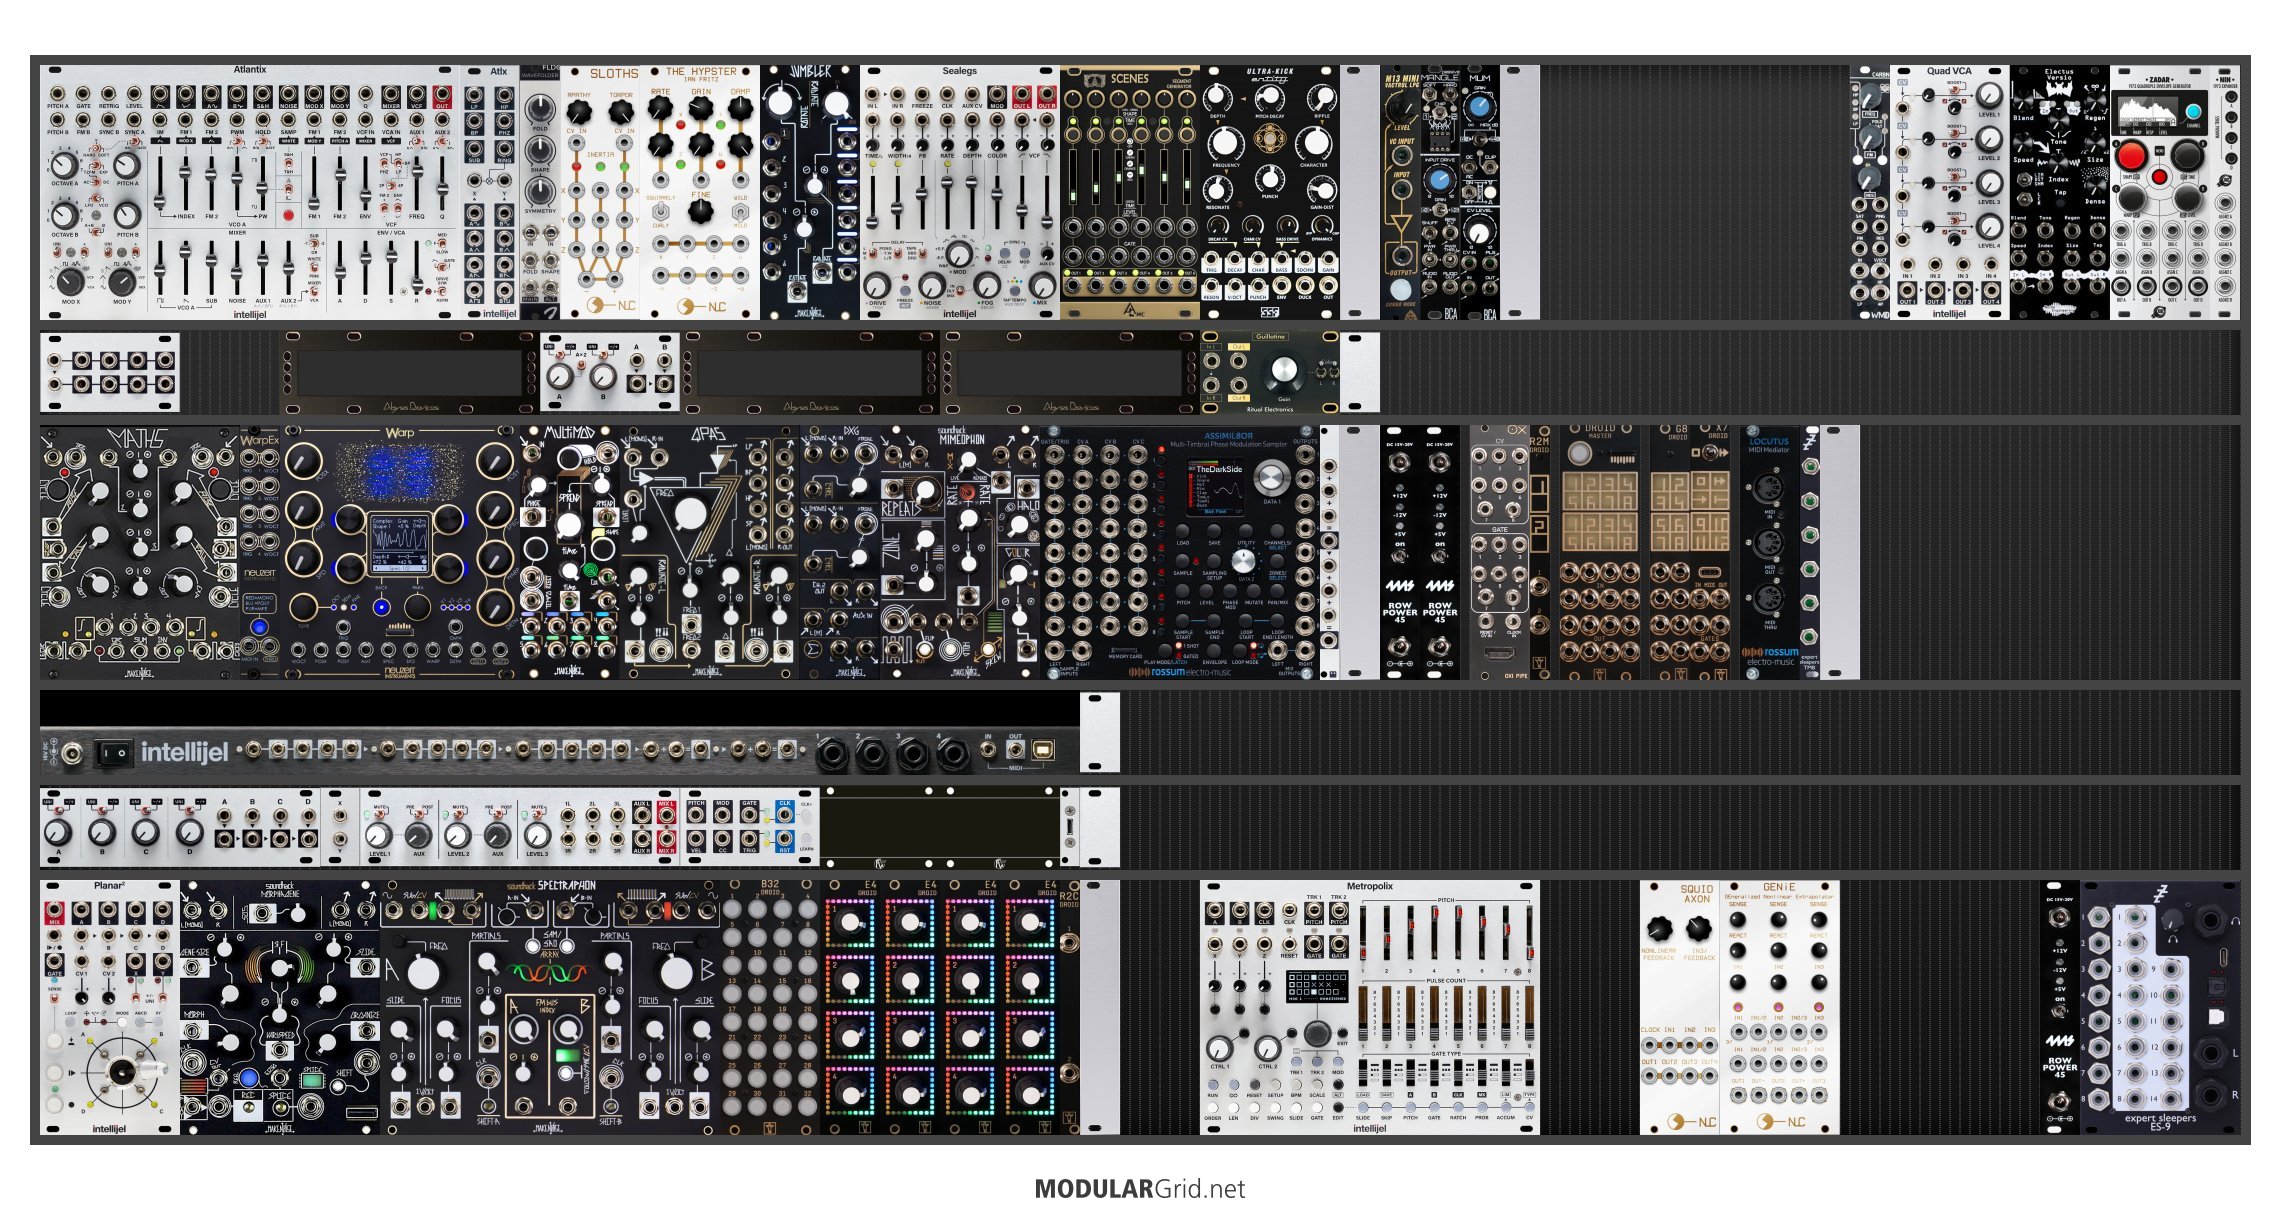Select the Maths module
This screenshot has height=1210, width=2281.
click(x=140, y=552)
